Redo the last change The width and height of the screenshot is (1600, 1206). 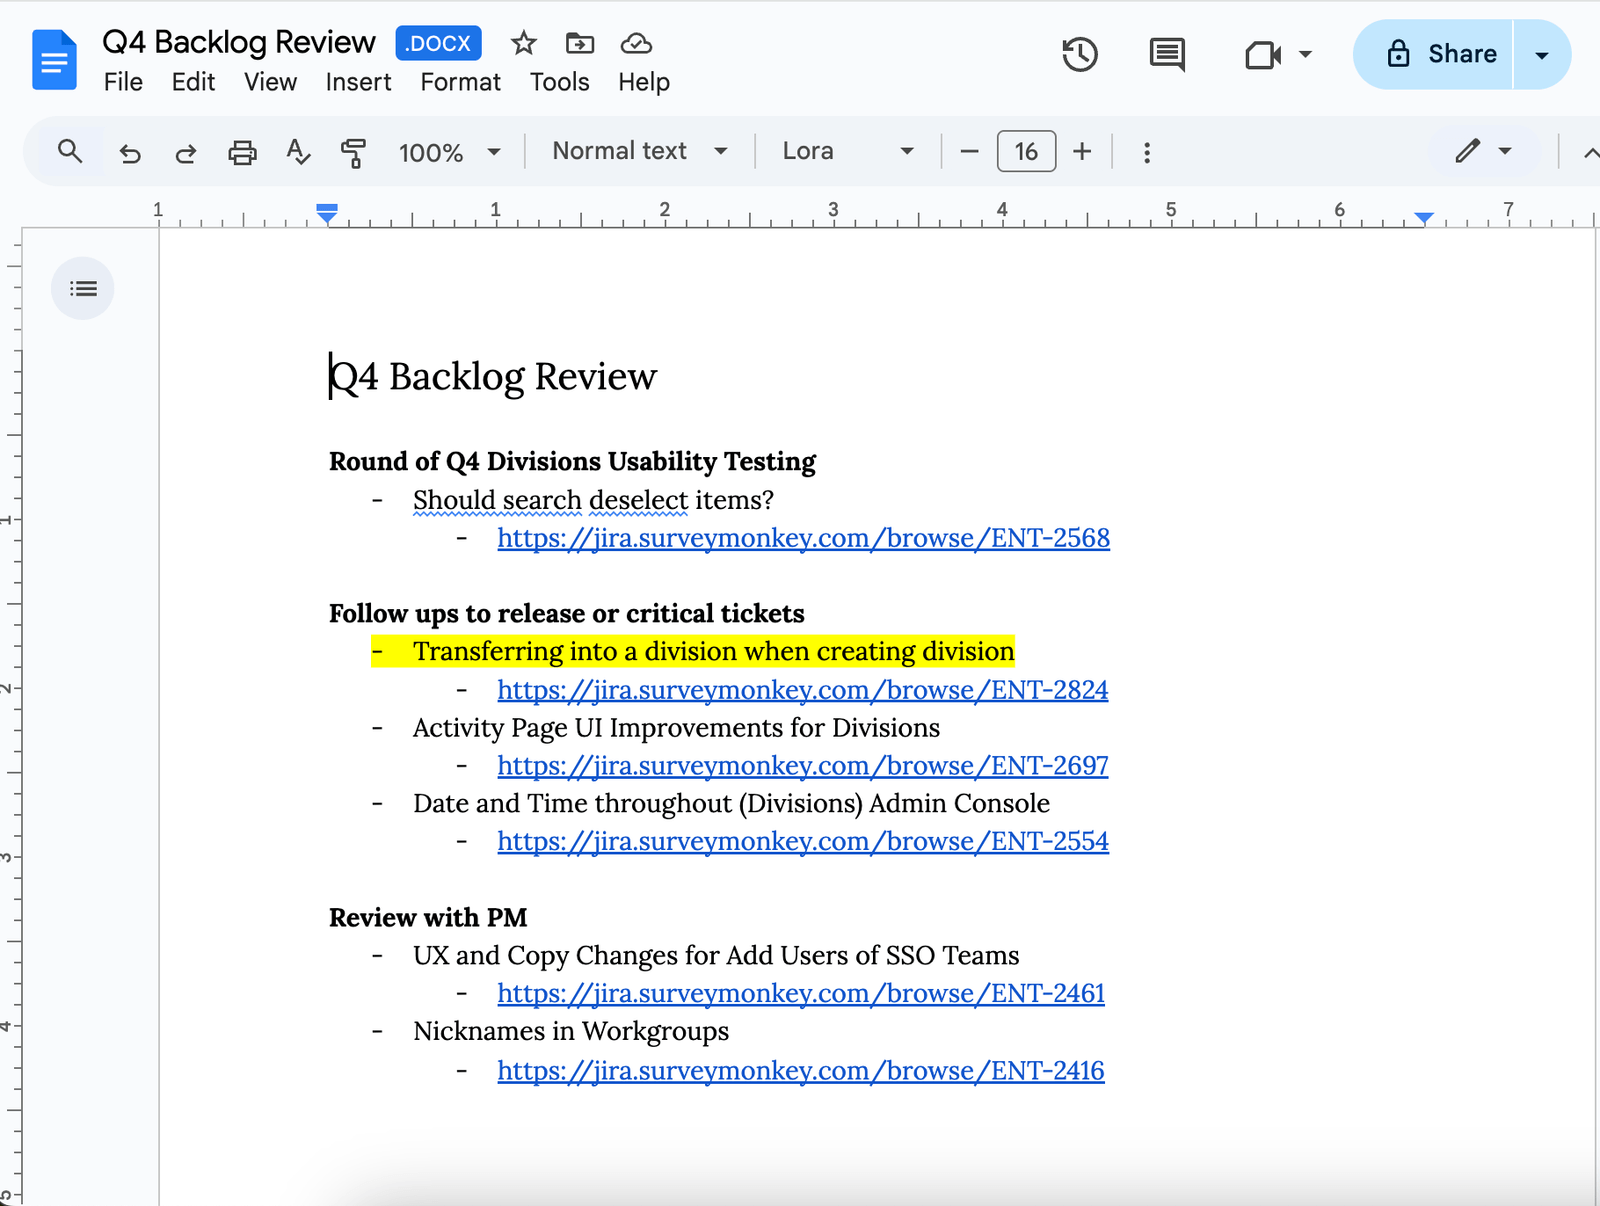pos(185,152)
